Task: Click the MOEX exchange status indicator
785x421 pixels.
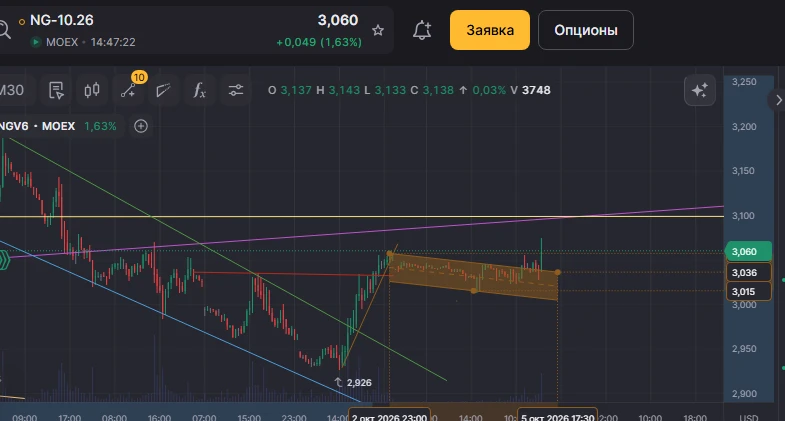Action: [x=36, y=42]
